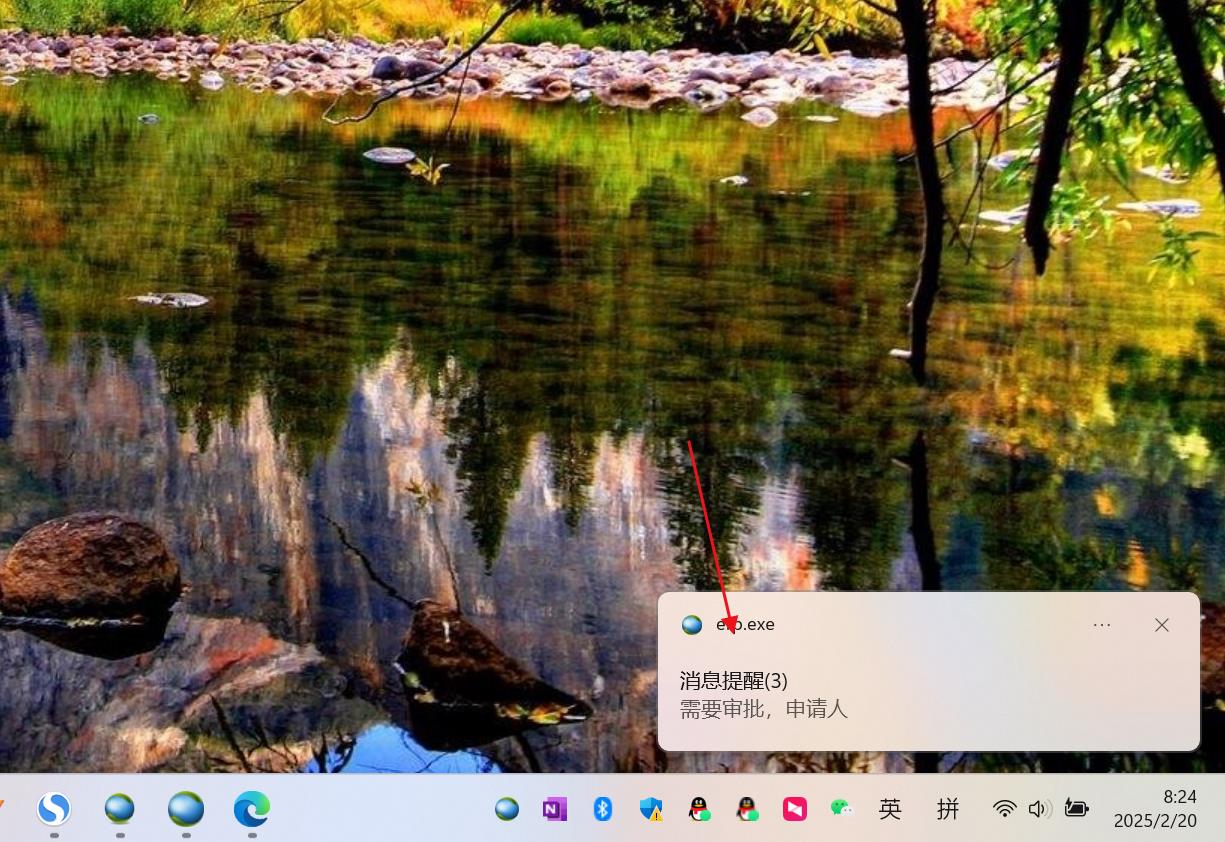Open the globe app directly left of Edge

186,808
